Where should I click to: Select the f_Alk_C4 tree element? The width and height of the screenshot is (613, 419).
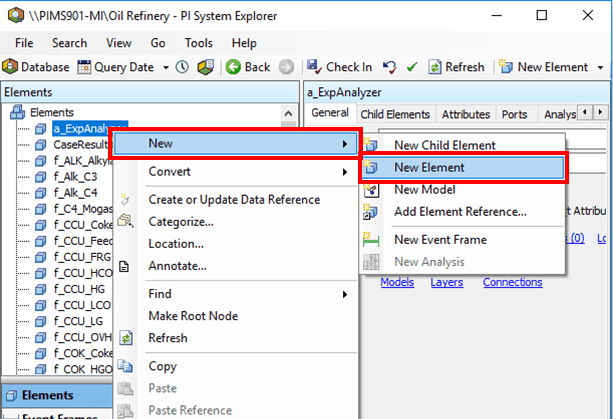75,193
